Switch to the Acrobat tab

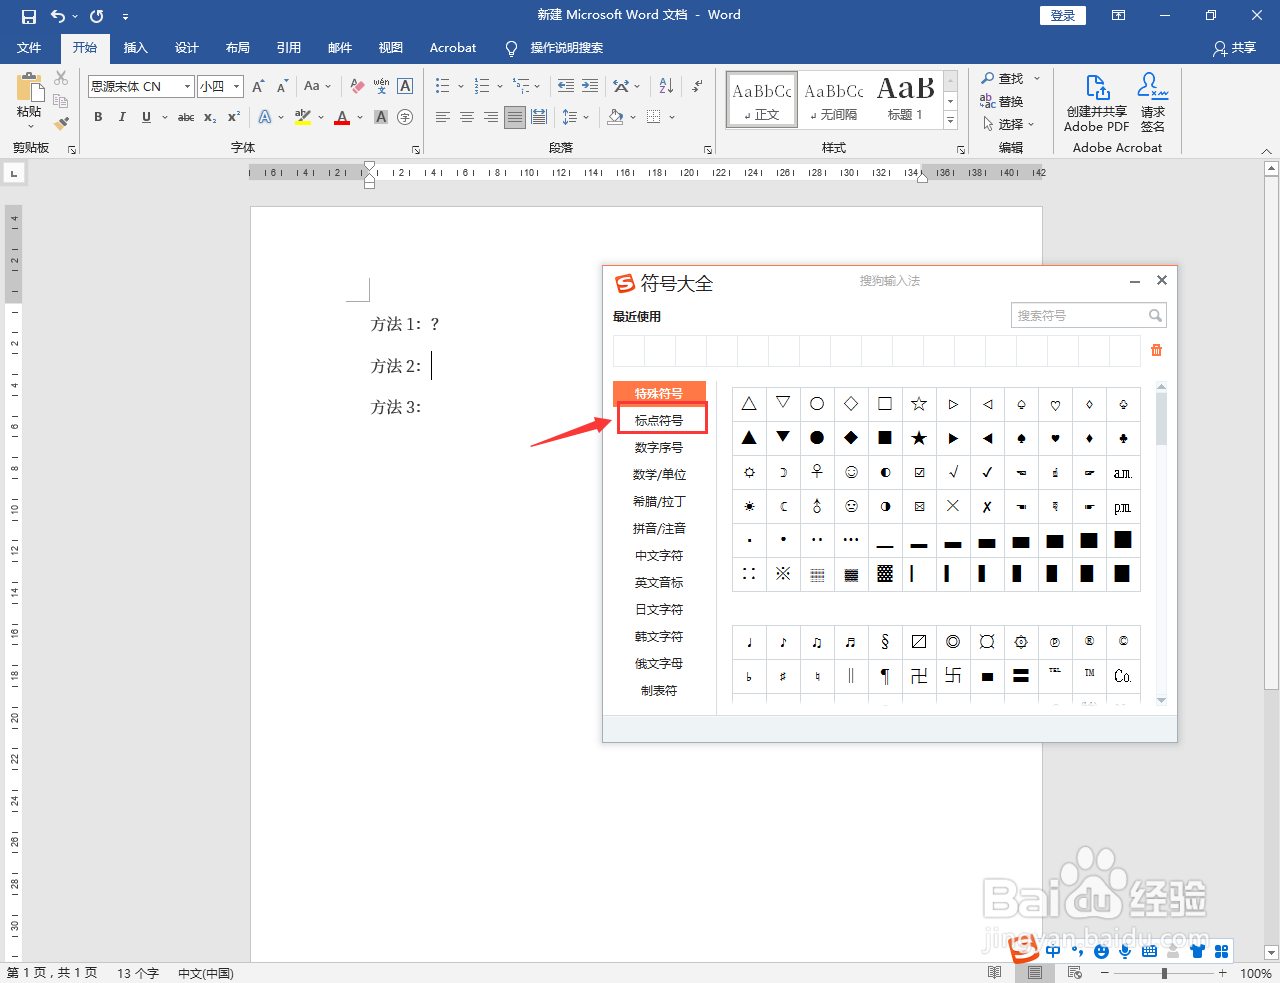tap(453, 48)
